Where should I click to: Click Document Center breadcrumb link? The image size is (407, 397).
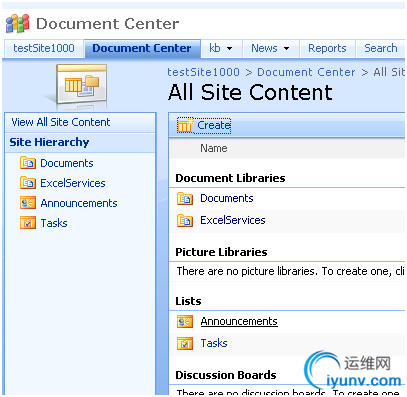(x=306, y=72)
